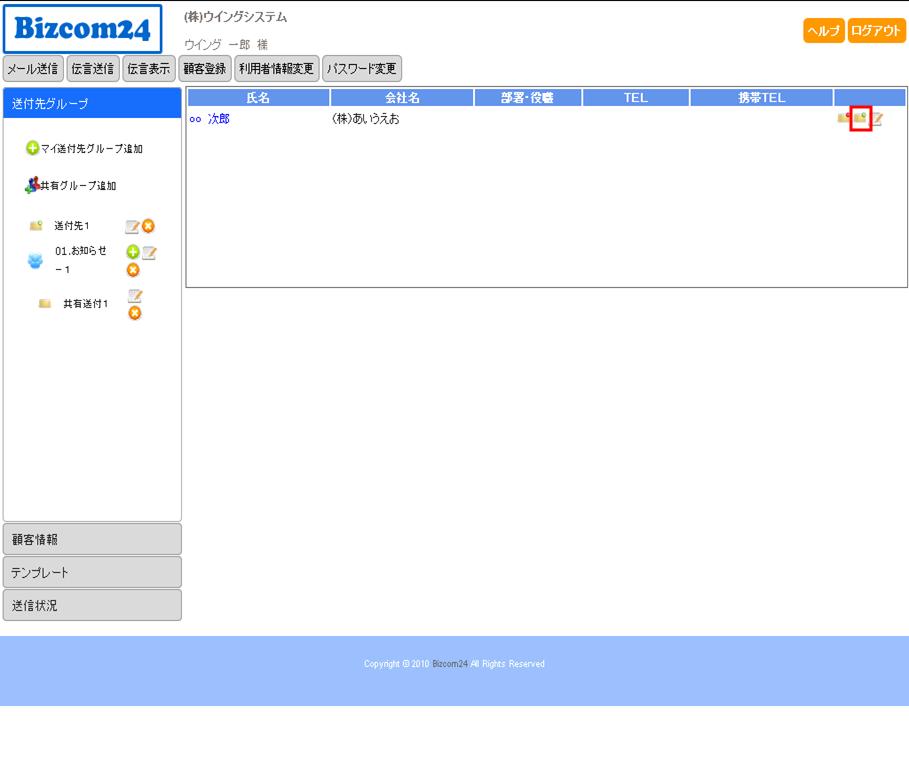Open the メール送信 menu tab
The image size is (909, 768).
pos(32,69)
